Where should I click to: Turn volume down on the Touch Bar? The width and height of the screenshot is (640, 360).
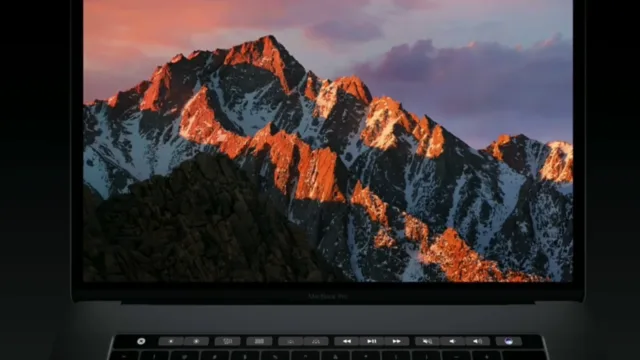452,341
